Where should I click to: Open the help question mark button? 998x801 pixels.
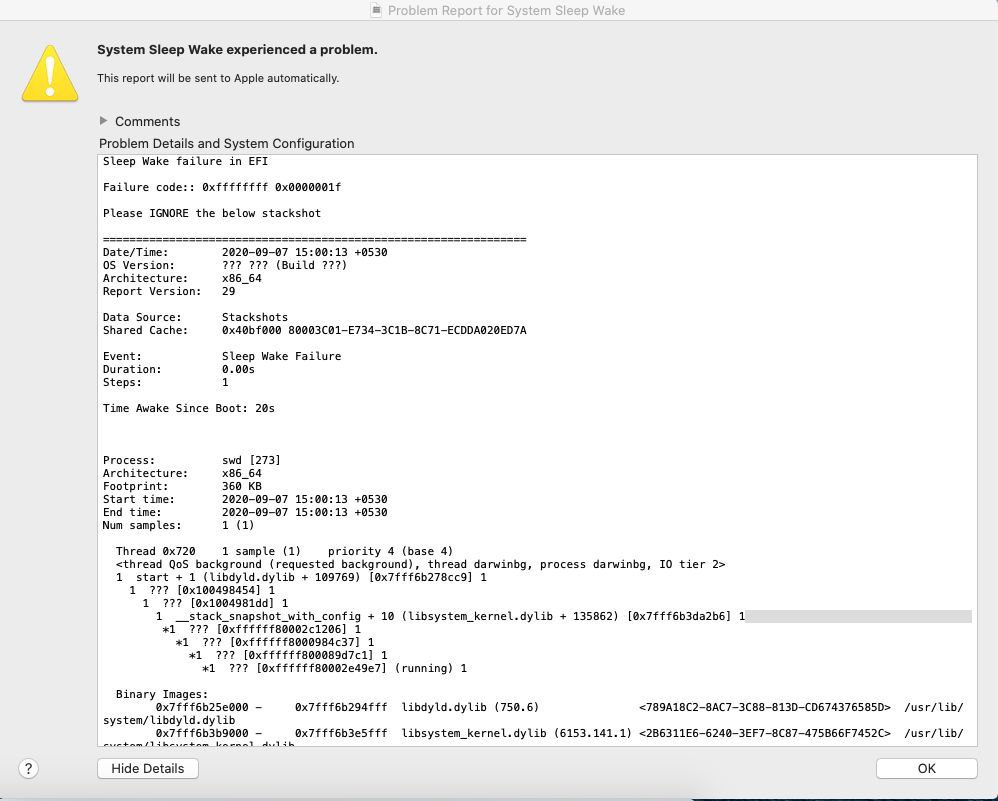point(28,769)
